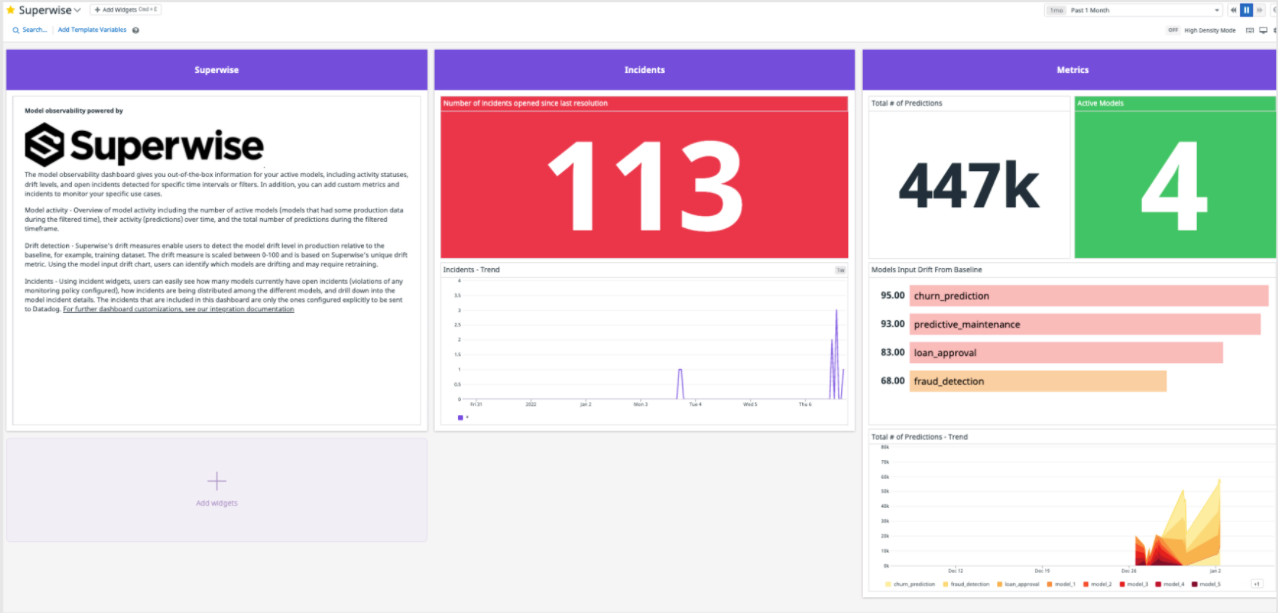
Task: Click model_5 legend entry
Action: [1206, 584]
